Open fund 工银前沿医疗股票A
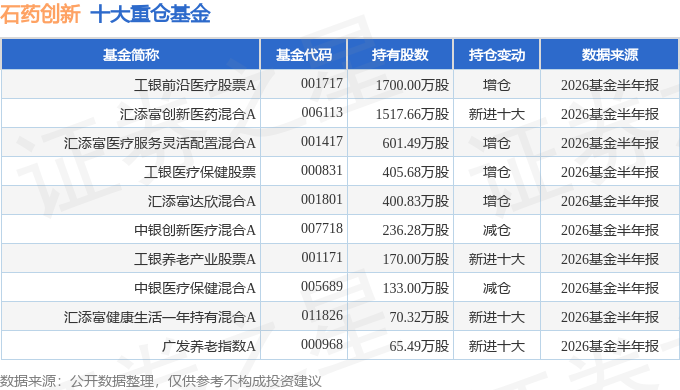Image resolution: width=680 pixels, height=390 pixels. [195, 85]
